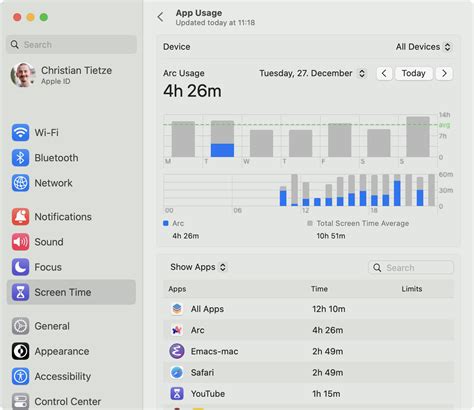Viewport: 474px width, 410px height.
Task: Open the Notifications bell icon
Action: (20, 217)
